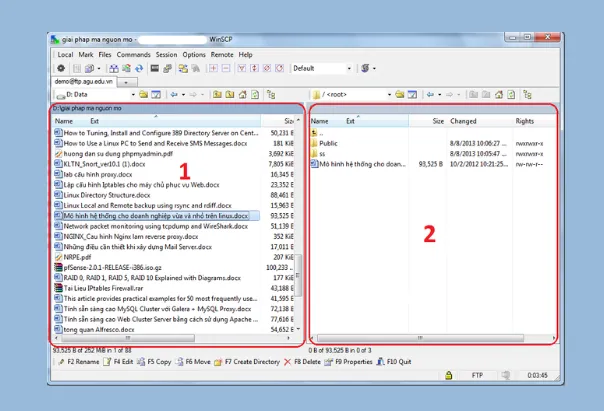The width and height of the screenshot is (604, 411).
Task: Click the Clear Selection icon
Action: [x=267, y=69]
